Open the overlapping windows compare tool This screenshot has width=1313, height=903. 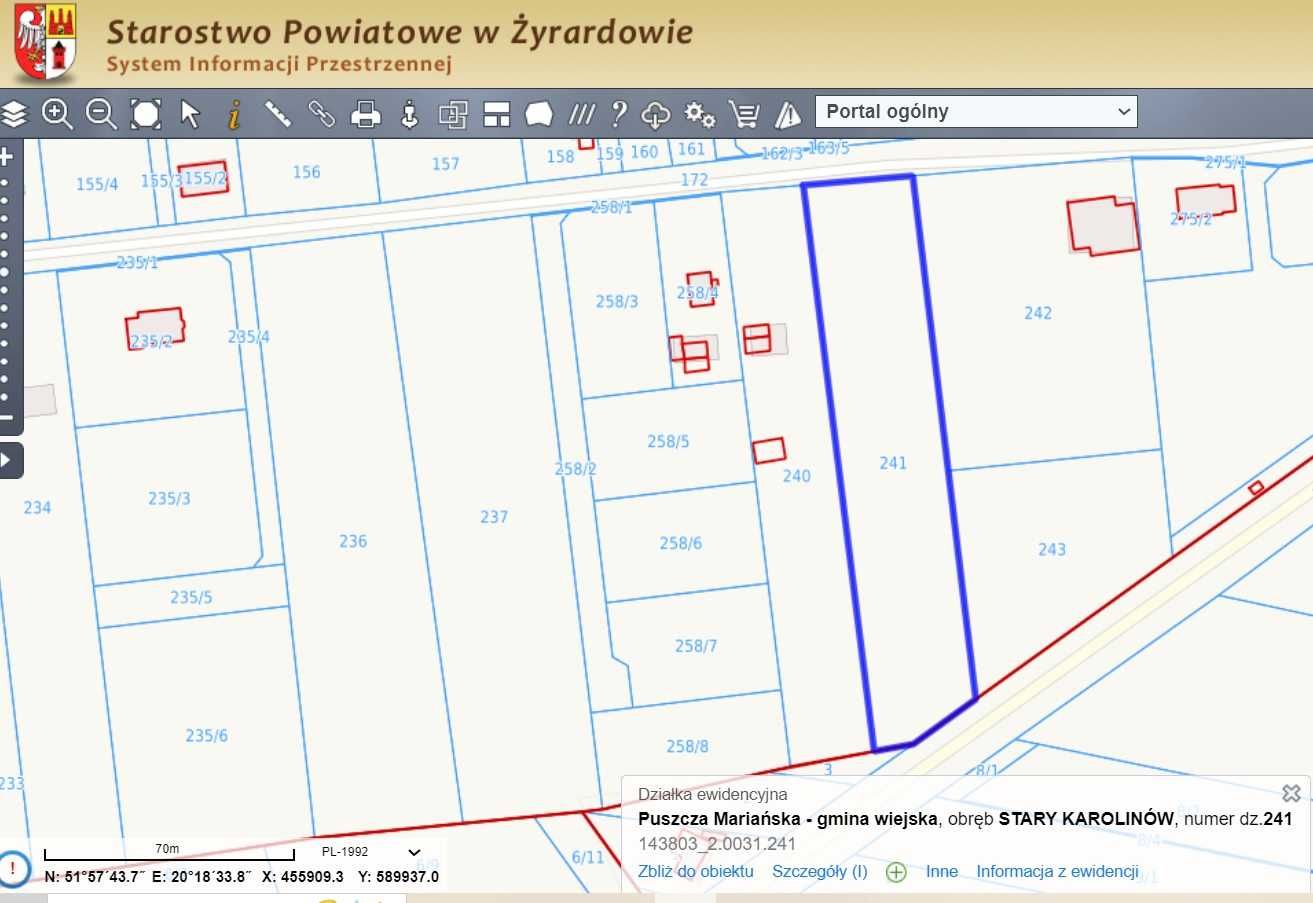click(453, 113)
